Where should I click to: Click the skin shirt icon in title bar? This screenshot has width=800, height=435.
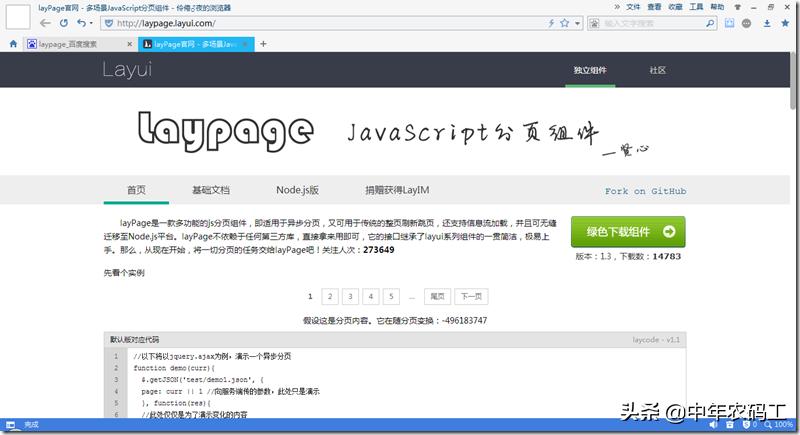pos(738,7)
